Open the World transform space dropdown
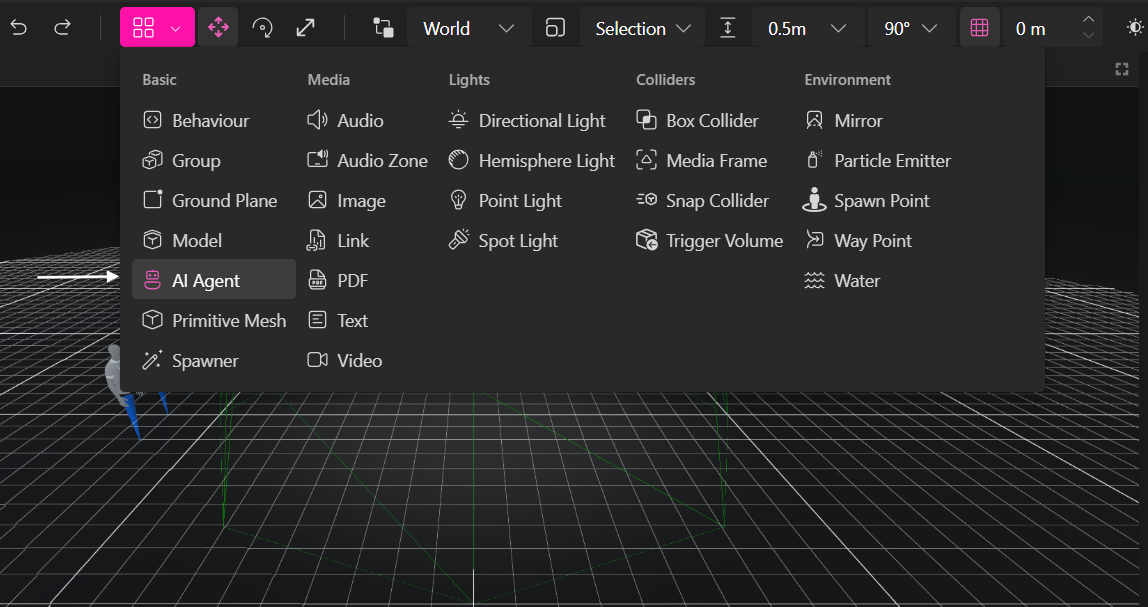Image resolution: width=1148 pixels, height=607 pixels. (x=469, y=28)
